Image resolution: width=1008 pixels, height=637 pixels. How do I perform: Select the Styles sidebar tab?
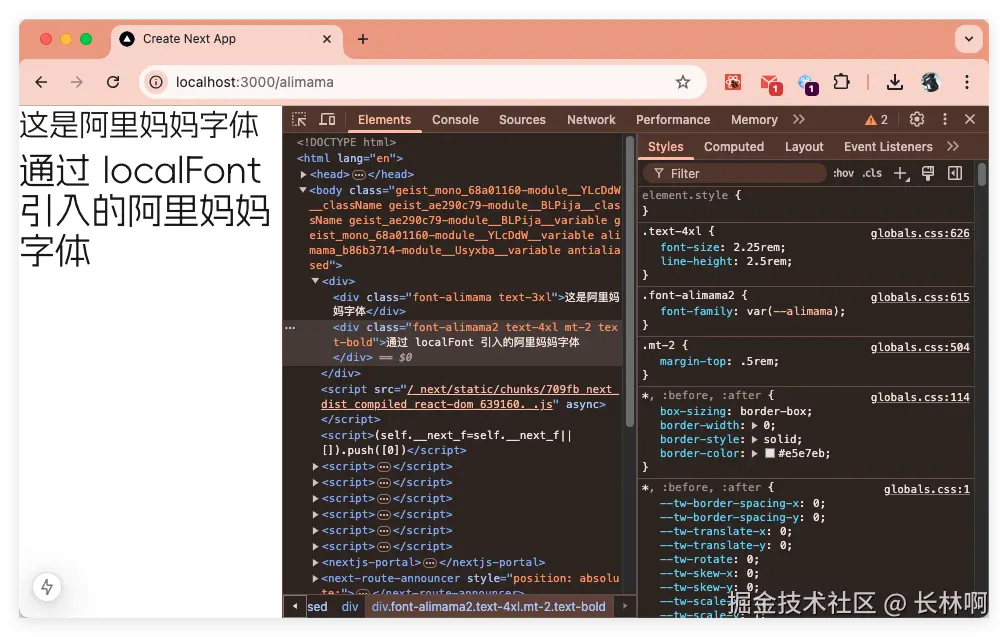(x=665, y=147)
